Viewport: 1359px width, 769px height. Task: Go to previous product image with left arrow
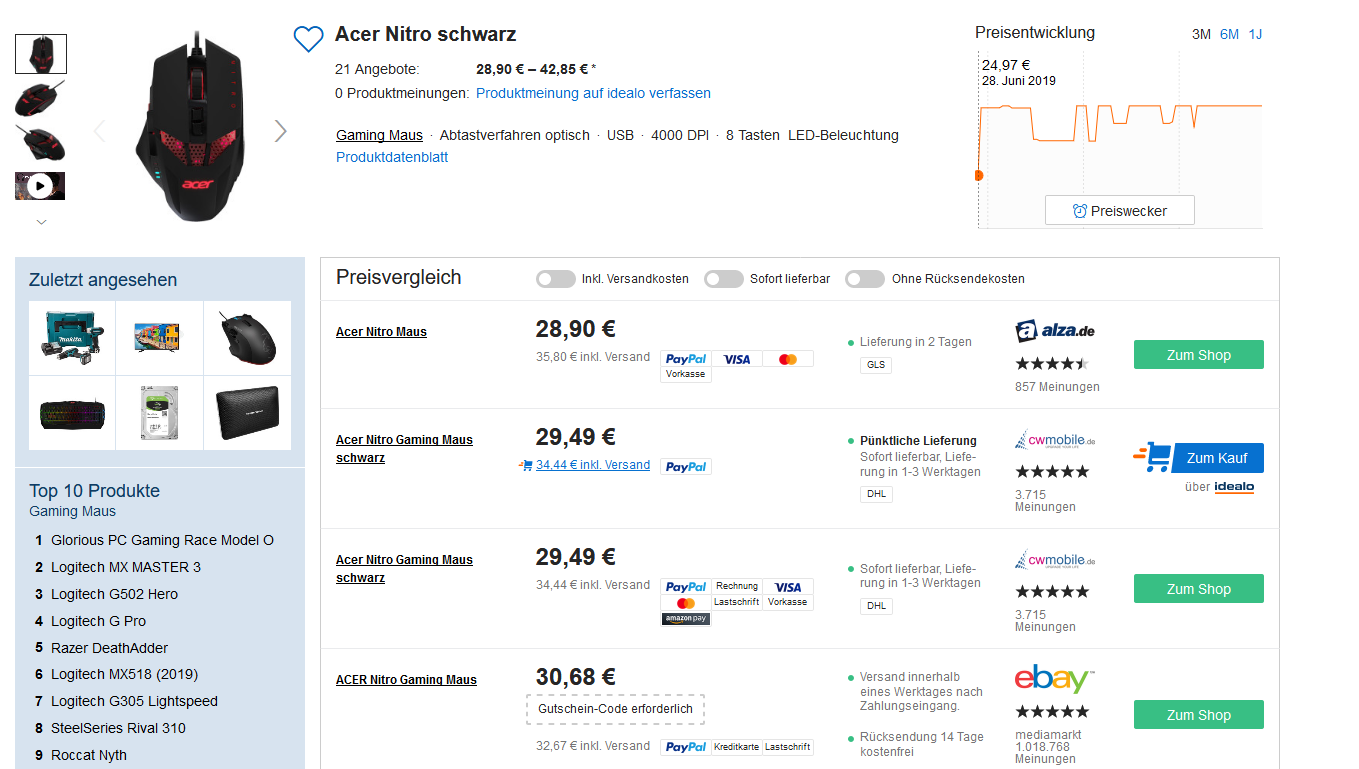99,131
